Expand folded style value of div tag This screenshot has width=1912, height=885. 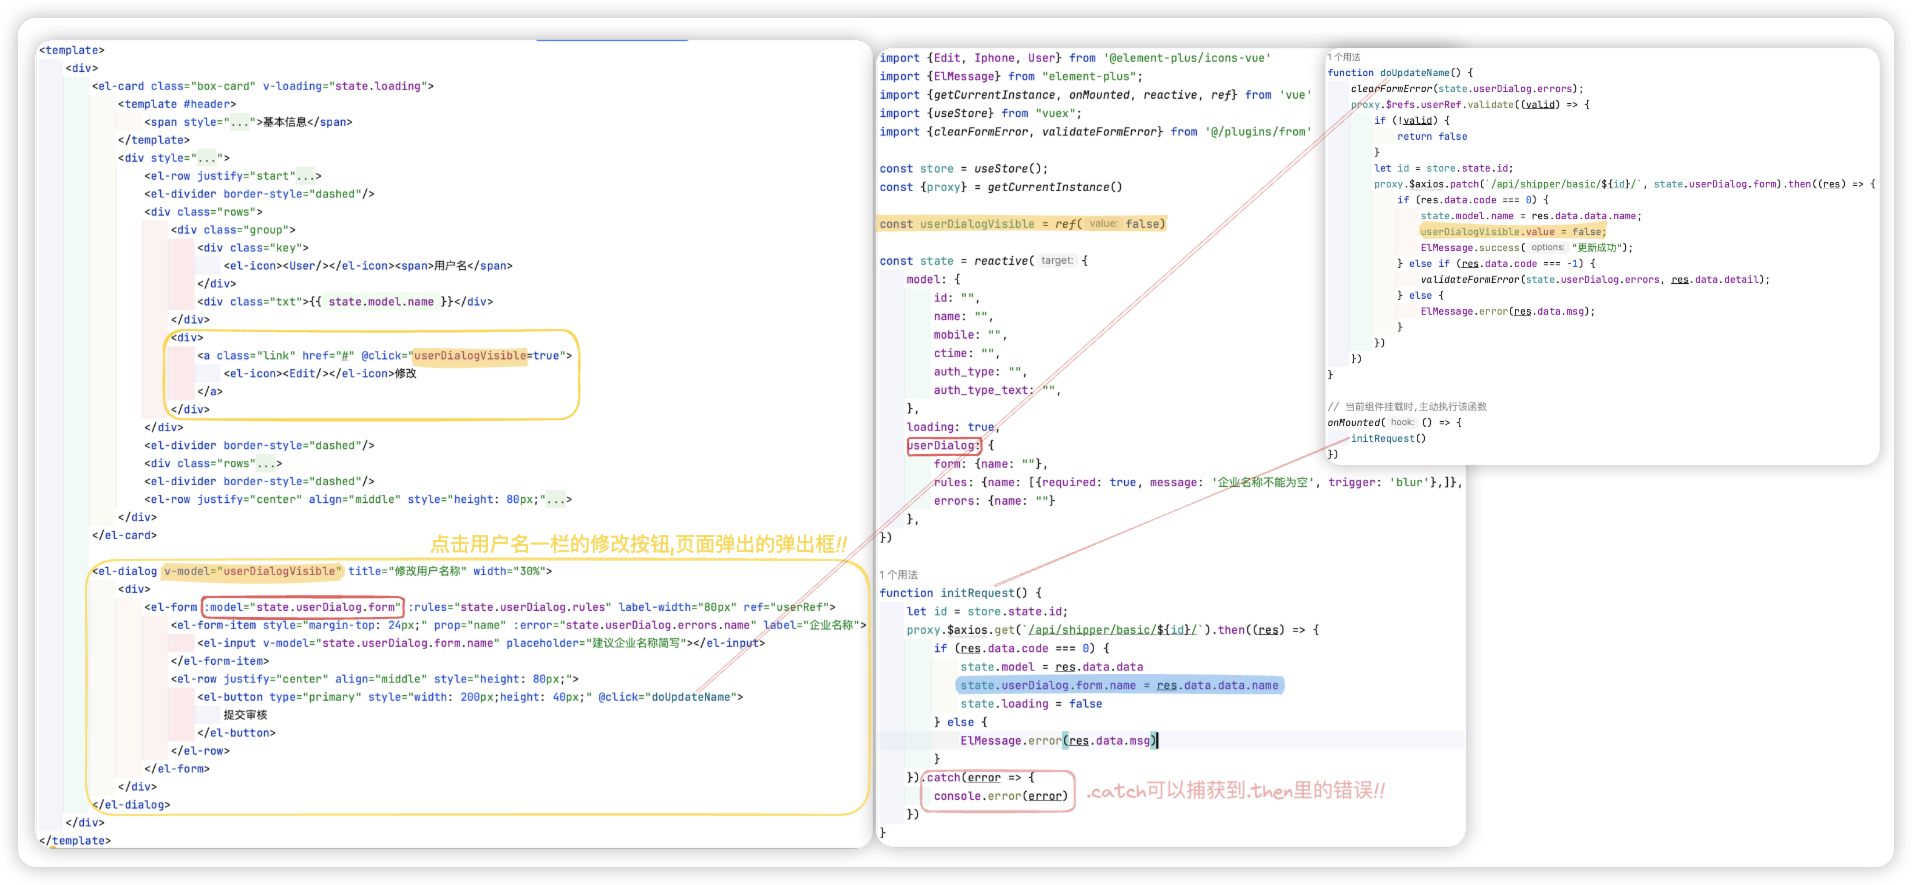click(207, 158)
